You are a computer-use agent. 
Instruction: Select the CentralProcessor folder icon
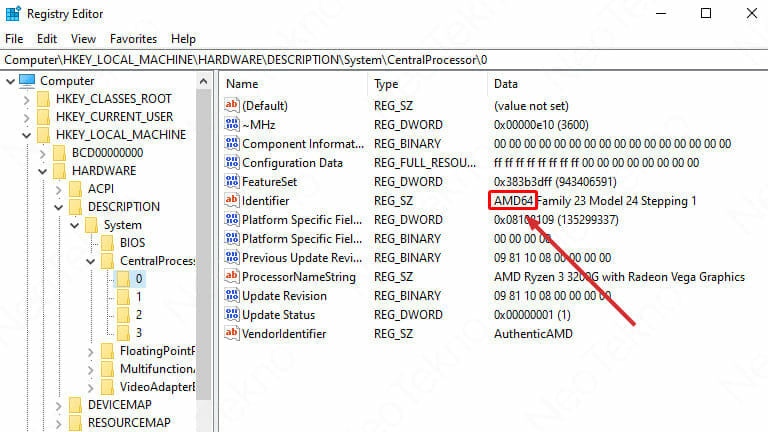pos(108,261)
